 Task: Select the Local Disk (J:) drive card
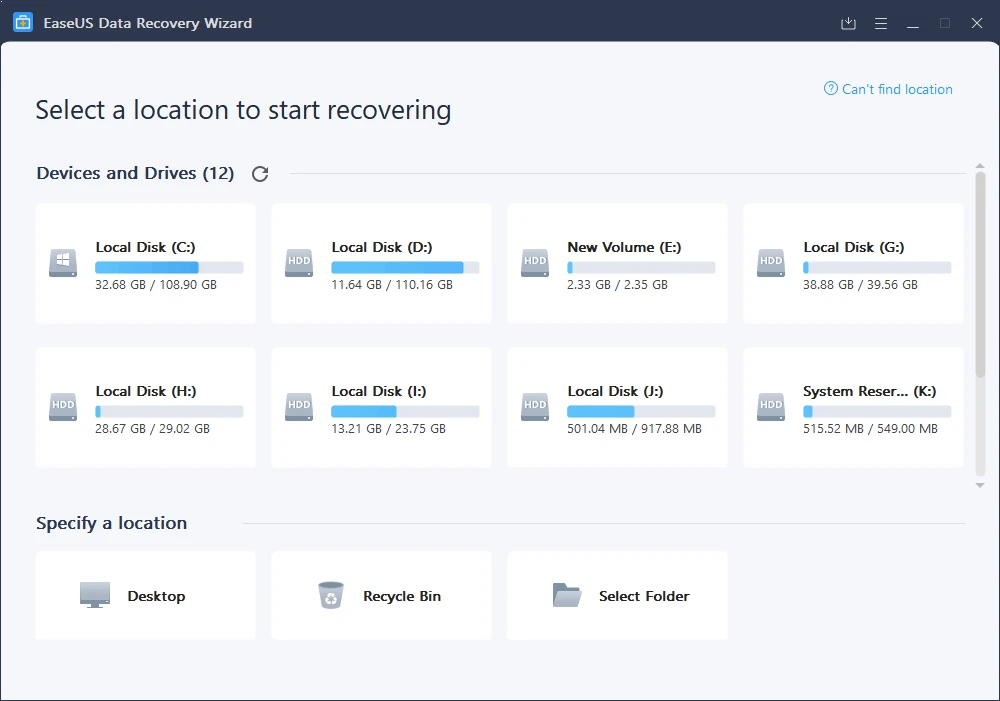click(x=617, y=407)
